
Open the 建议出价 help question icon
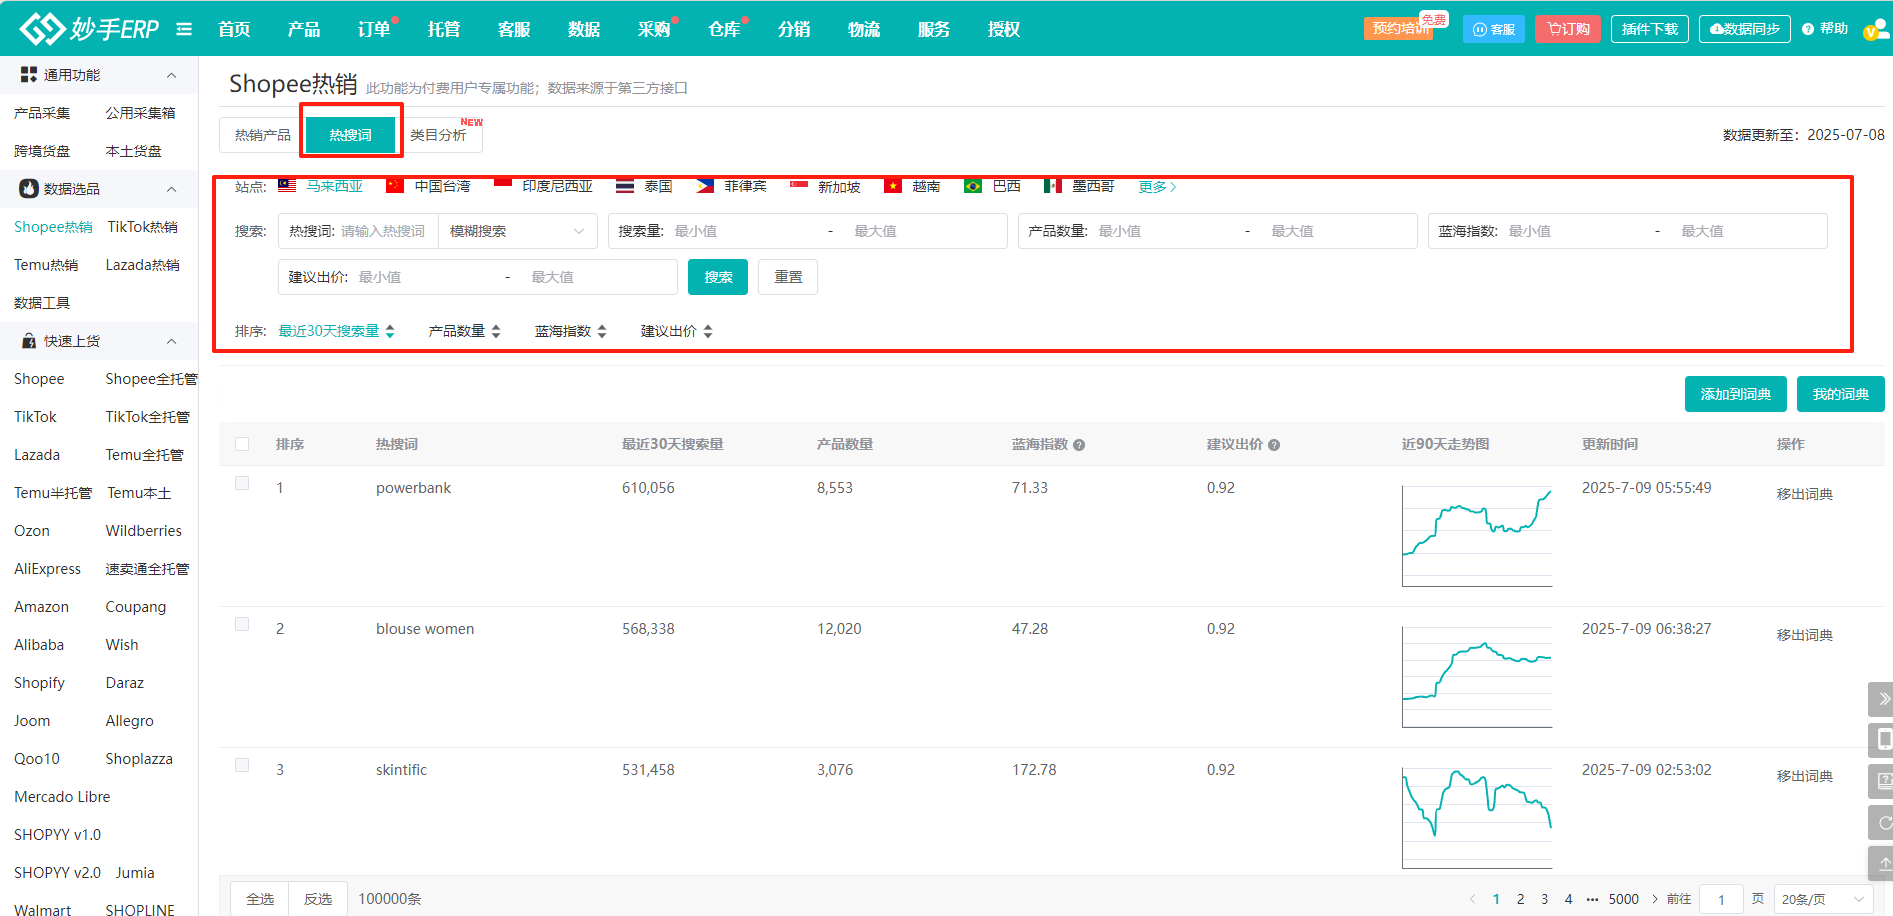[1274, 445]
